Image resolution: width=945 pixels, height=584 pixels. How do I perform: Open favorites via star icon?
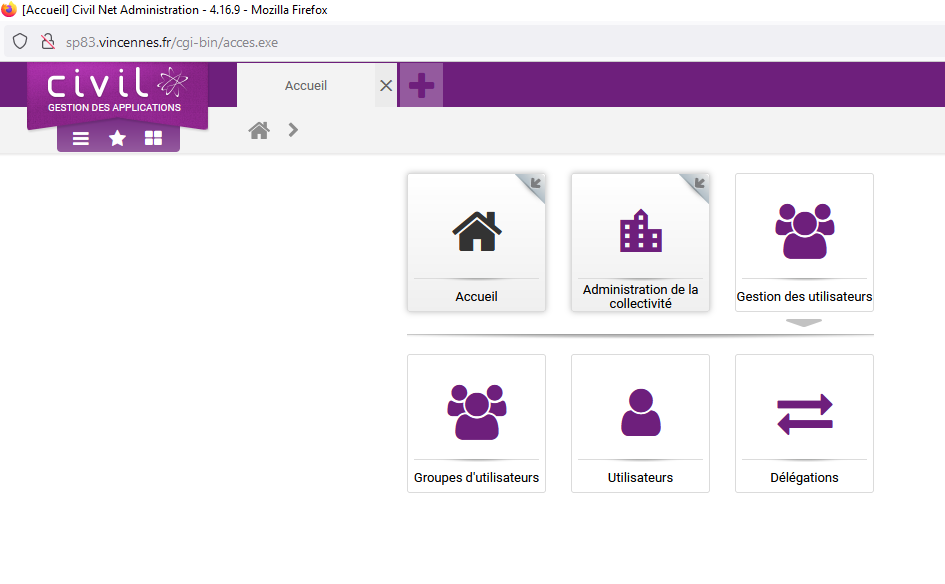(117, 139)
